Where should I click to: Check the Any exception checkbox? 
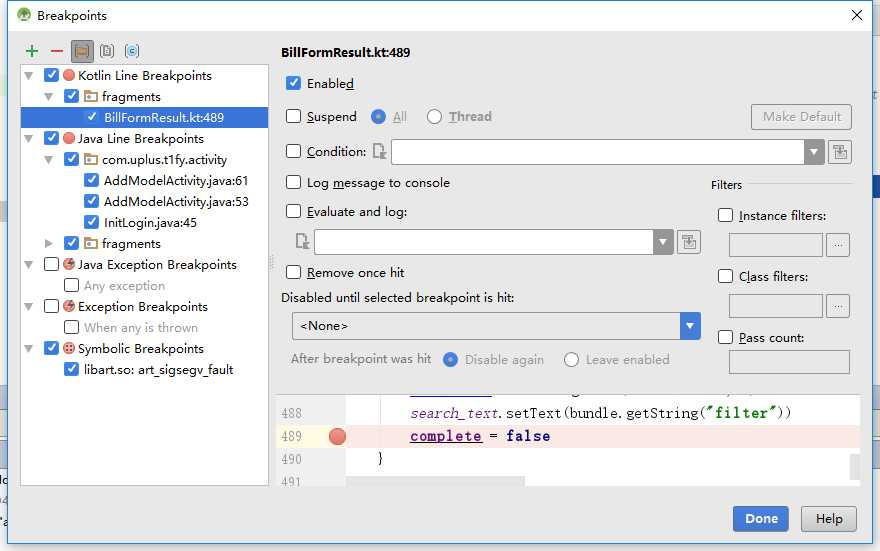tap(71, 285)
